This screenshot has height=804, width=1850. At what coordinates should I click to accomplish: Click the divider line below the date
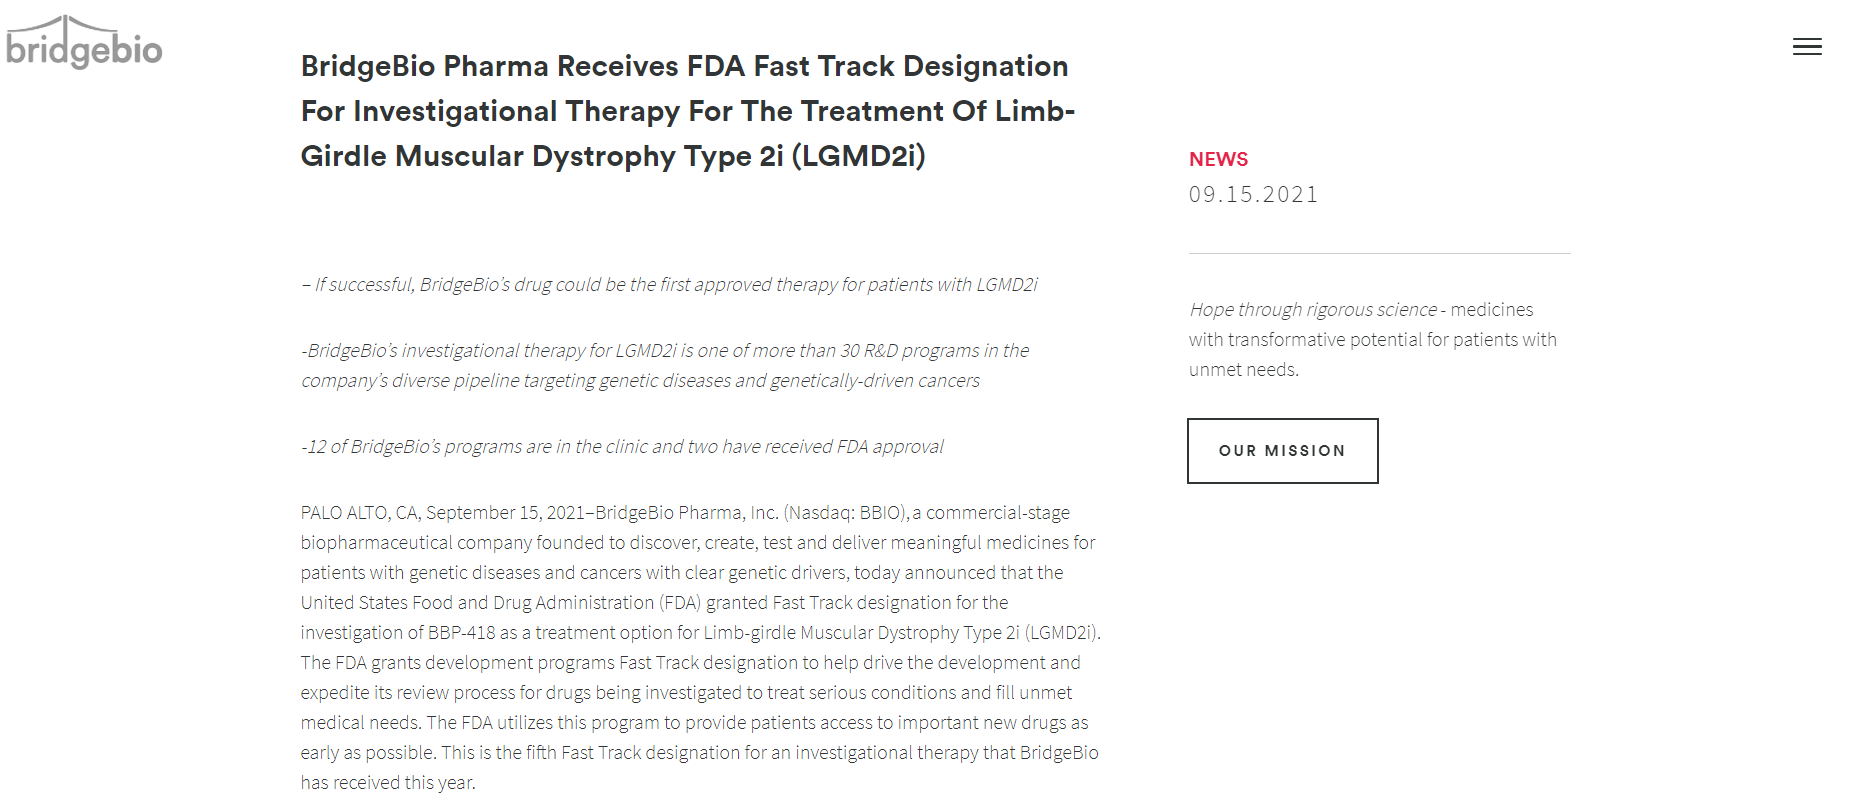(1379, 253)
